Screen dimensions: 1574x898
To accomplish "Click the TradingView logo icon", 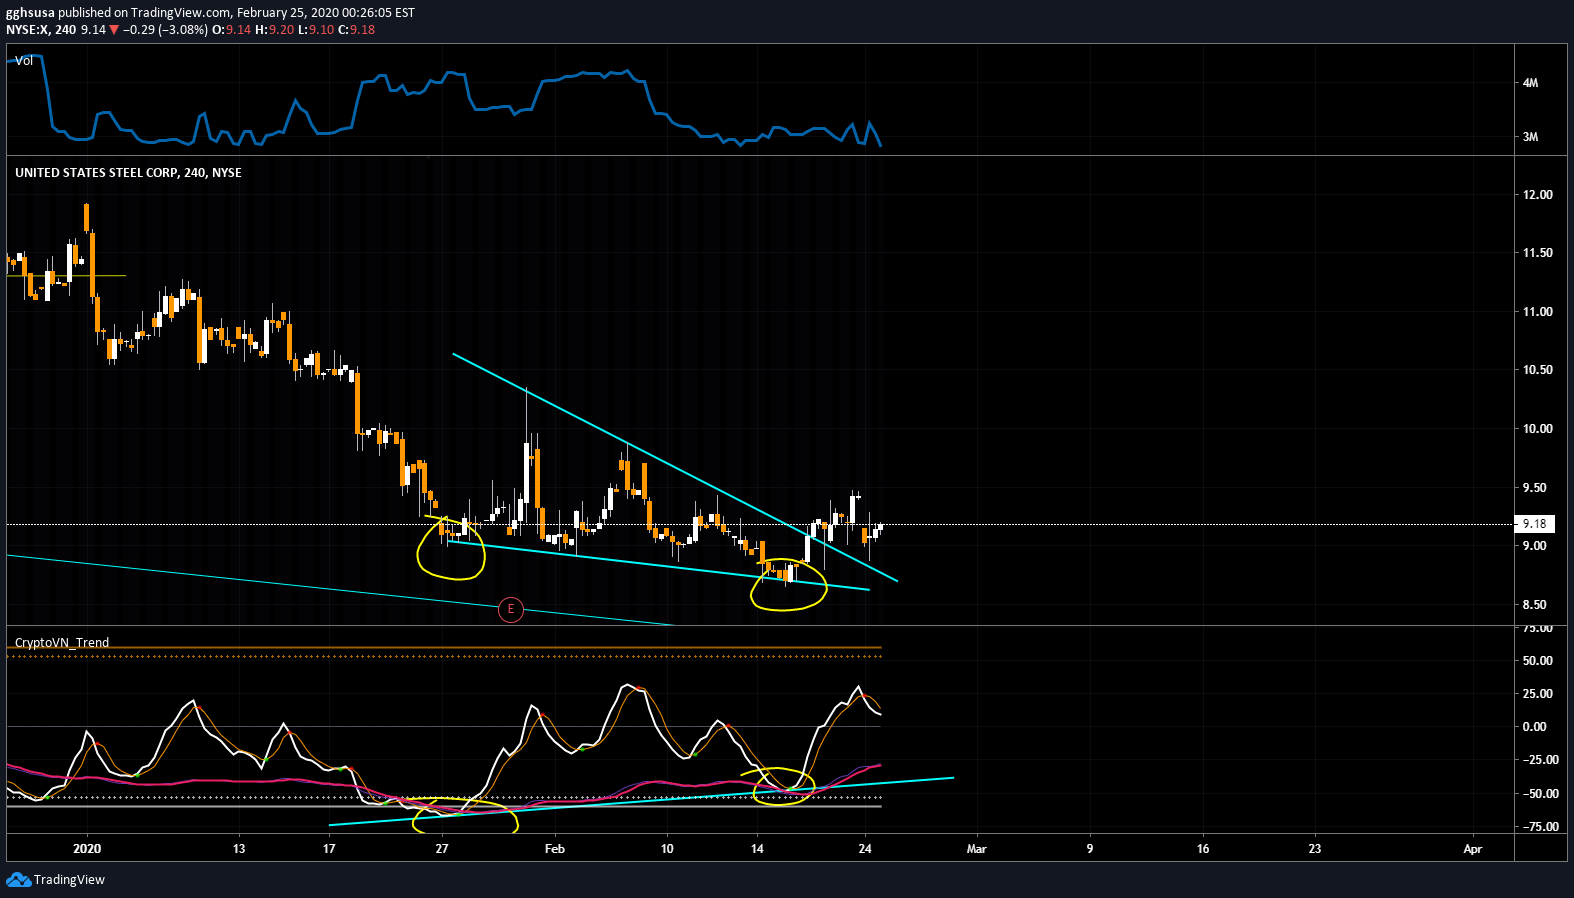I will pos(18,879).
